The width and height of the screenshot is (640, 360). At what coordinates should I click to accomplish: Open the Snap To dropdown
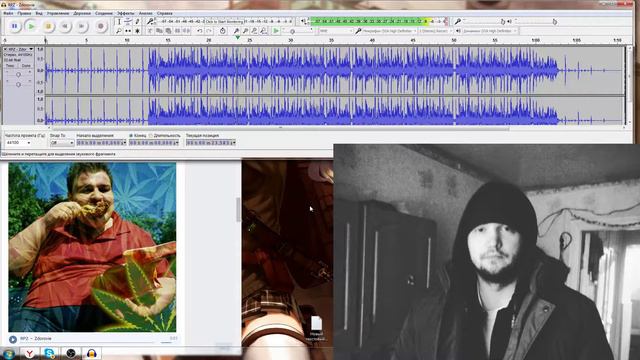[x=62, y=142]
